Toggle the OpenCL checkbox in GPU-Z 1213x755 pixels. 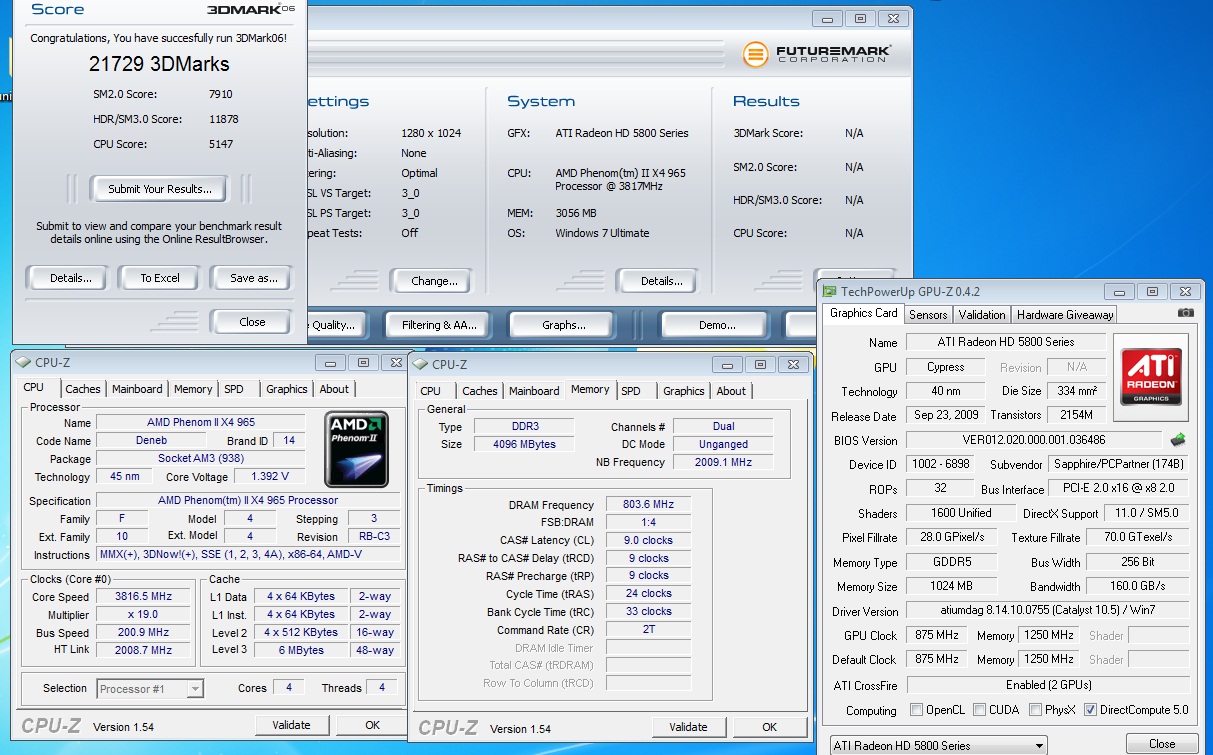click(916, 710)
